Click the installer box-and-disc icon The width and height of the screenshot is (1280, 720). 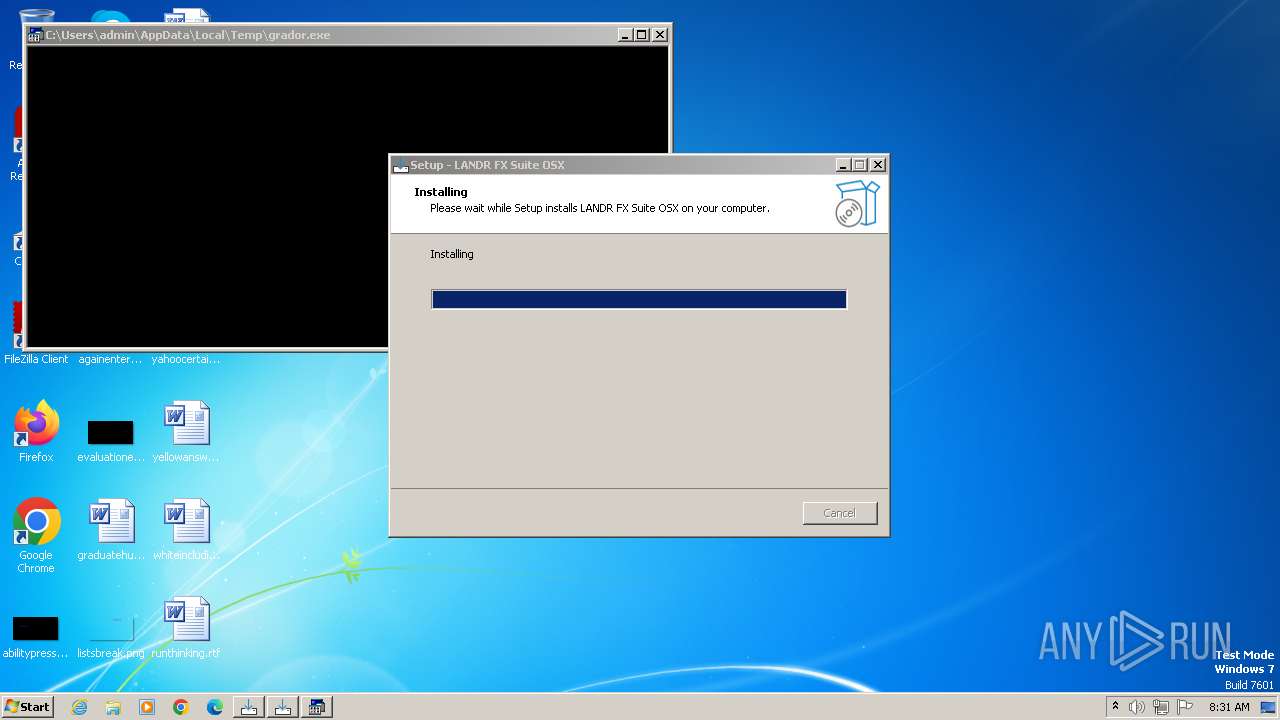coord(857,204)
